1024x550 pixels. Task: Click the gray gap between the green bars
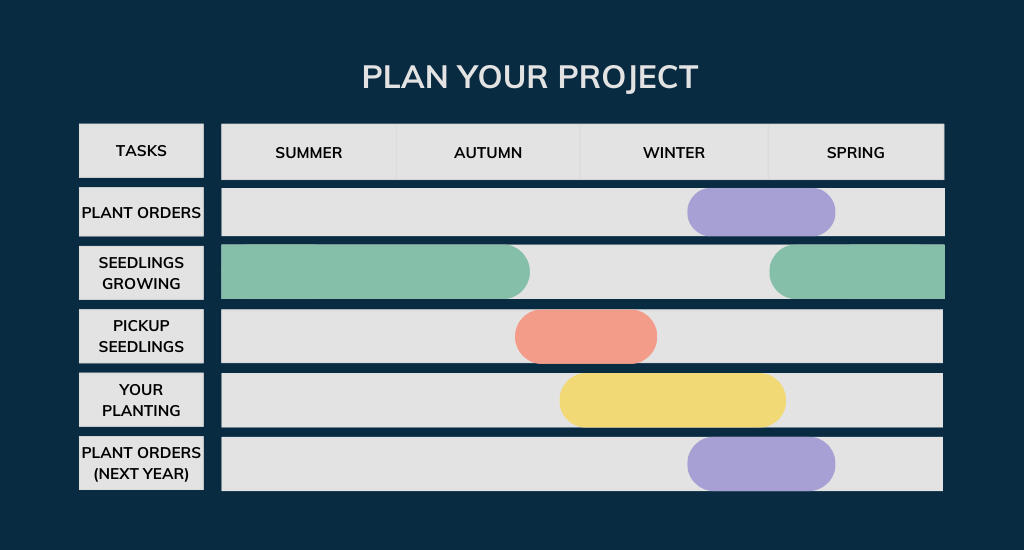click(649, 272)
